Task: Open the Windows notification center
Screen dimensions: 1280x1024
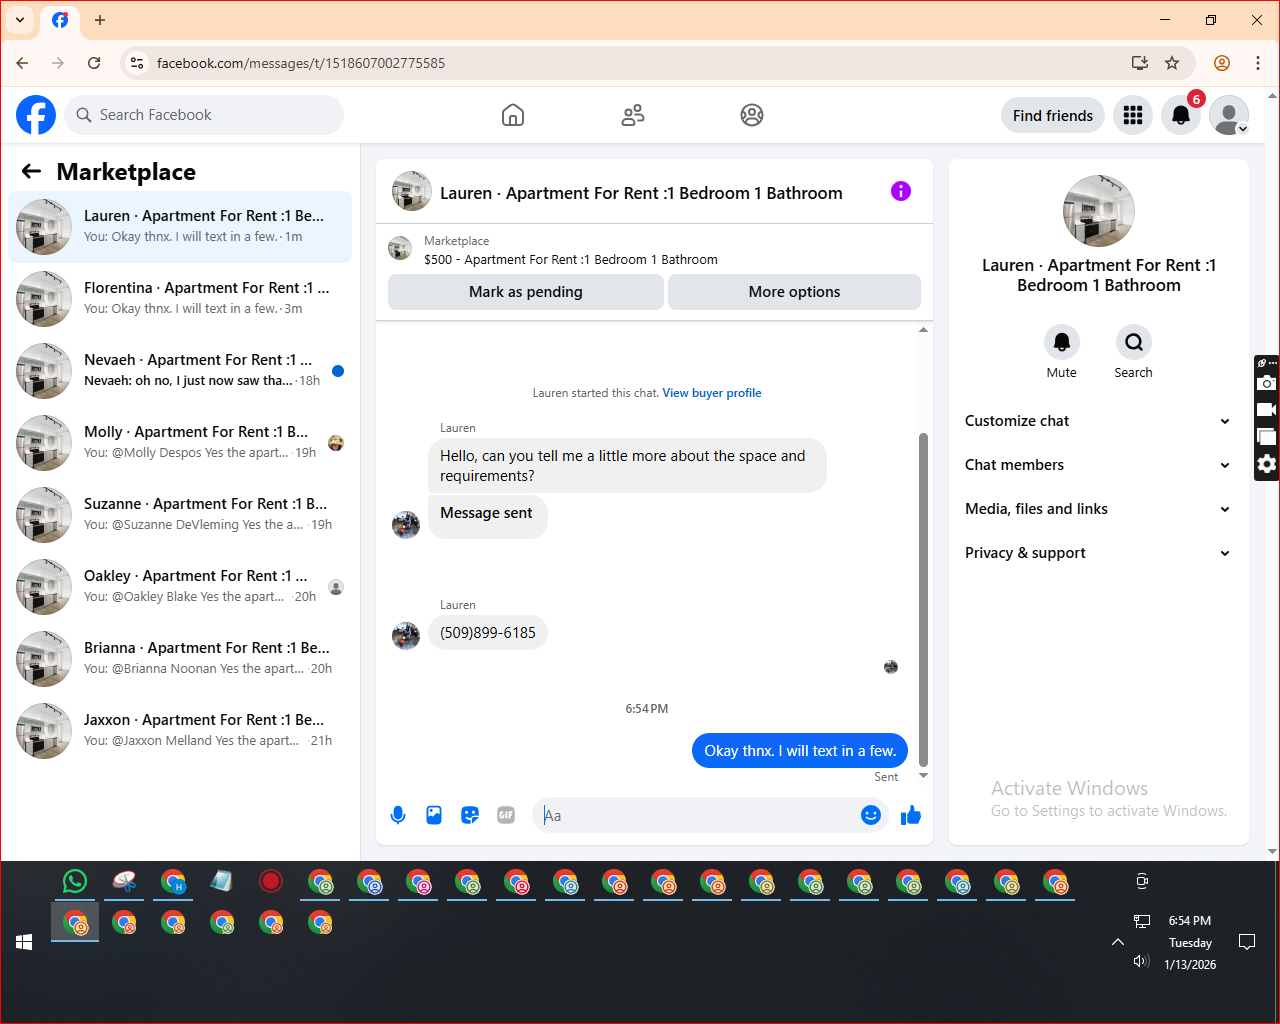Action: pos(1247,942)
